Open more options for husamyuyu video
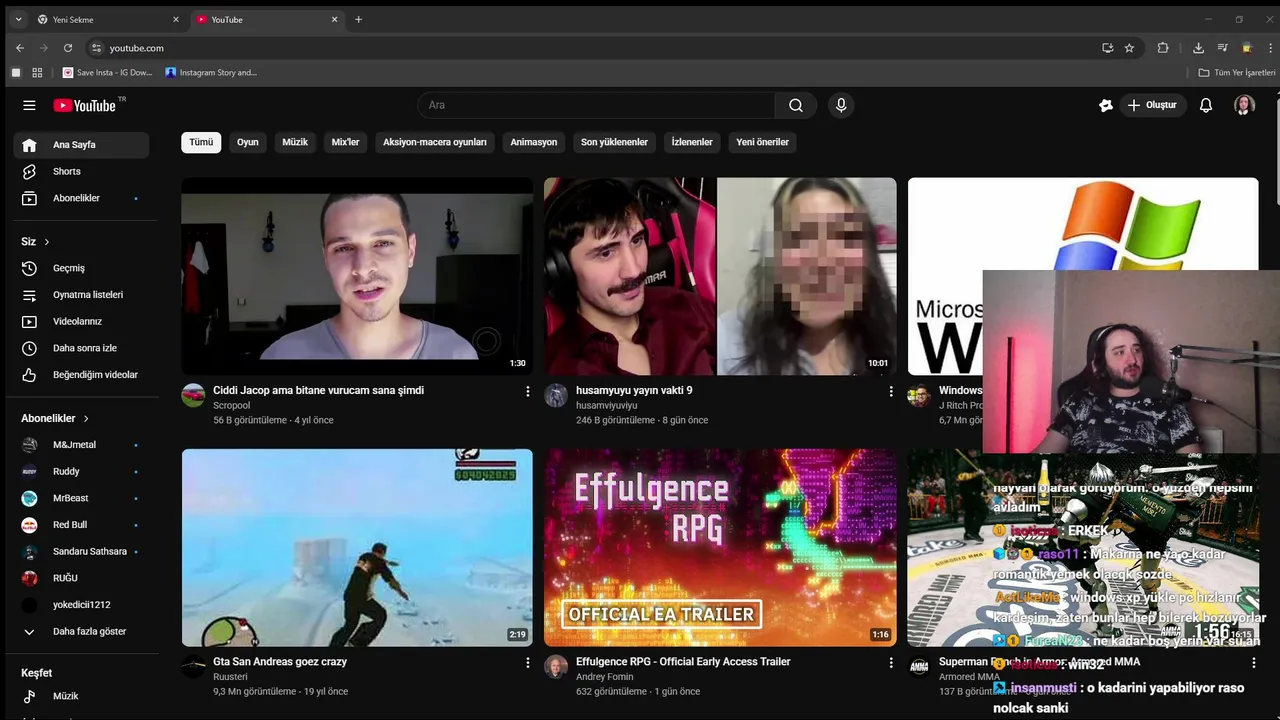 pos(891,392)
